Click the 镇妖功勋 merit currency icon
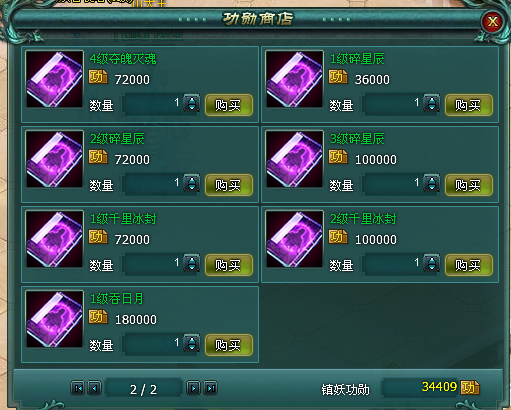 click(x=470, y=387)
